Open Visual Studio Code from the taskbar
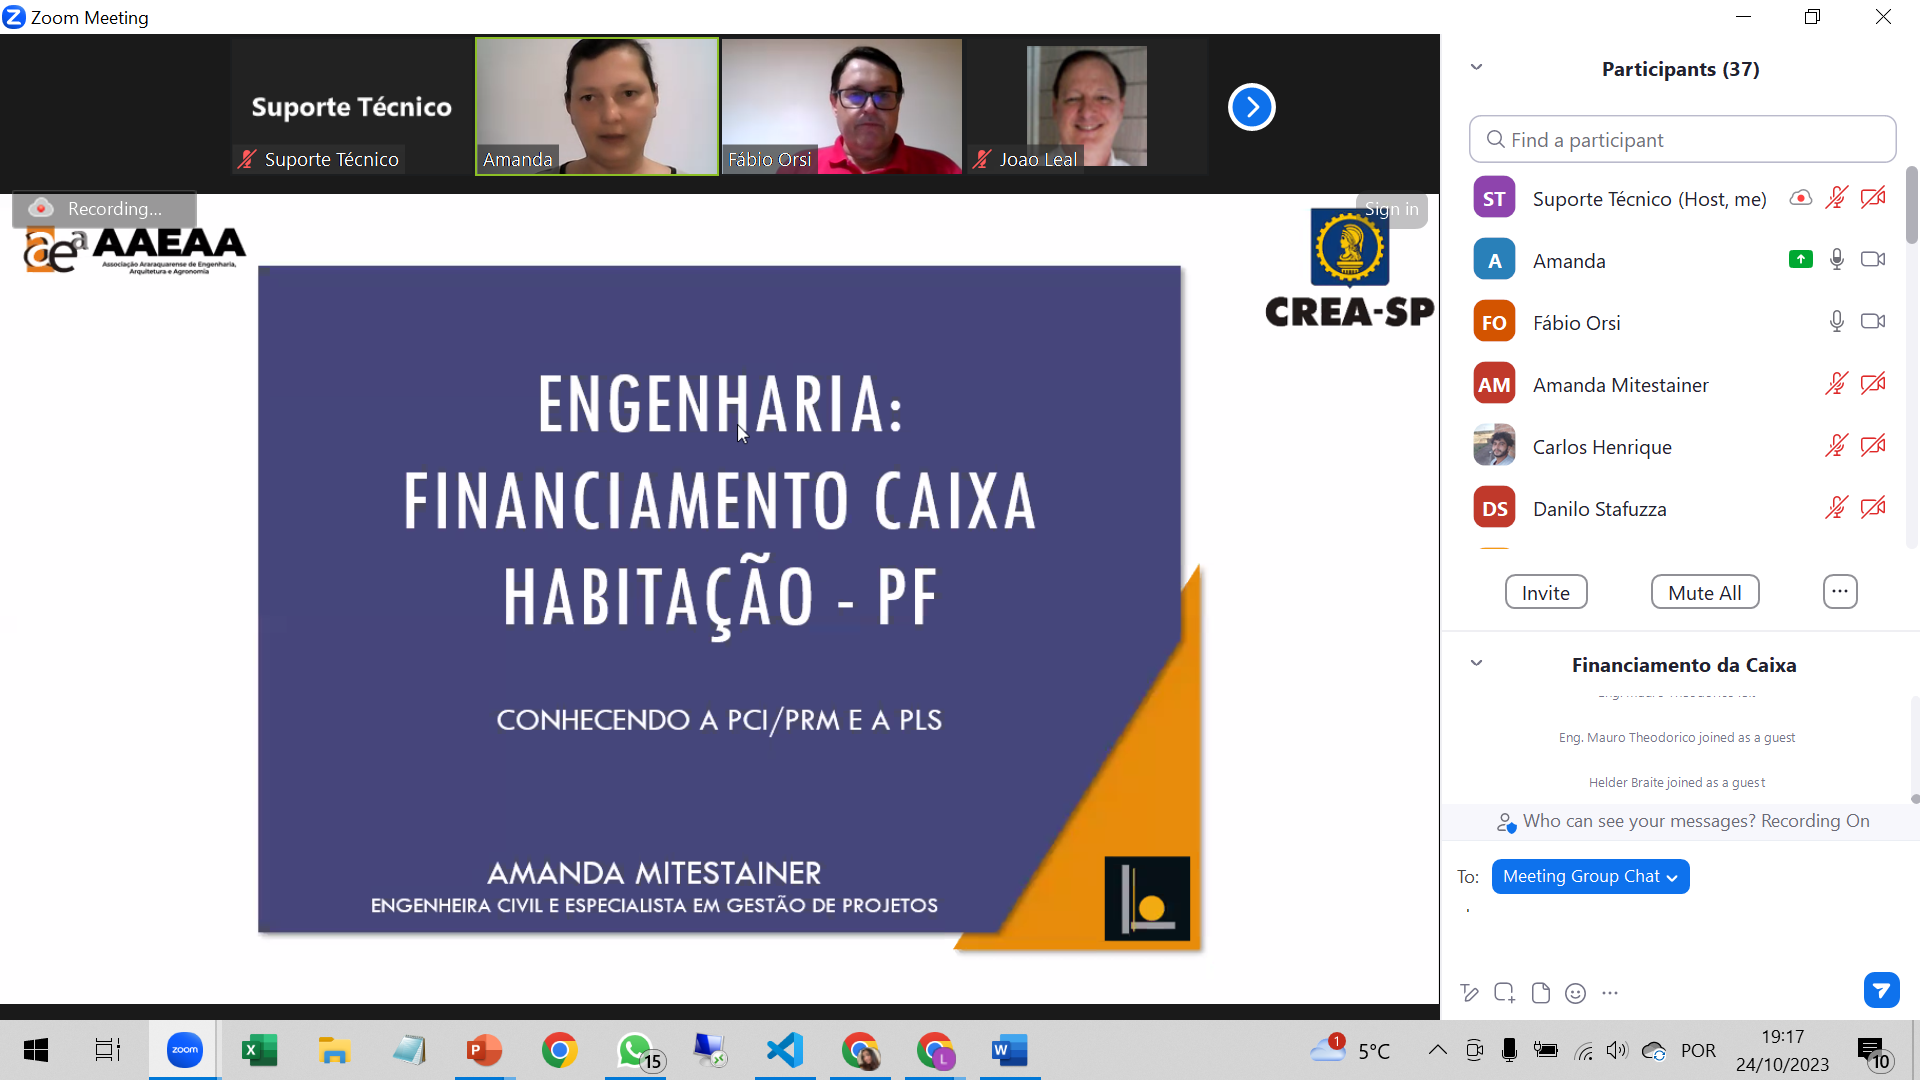This screenshot has width=1920, height=1080. click(x=785, y=1050)
